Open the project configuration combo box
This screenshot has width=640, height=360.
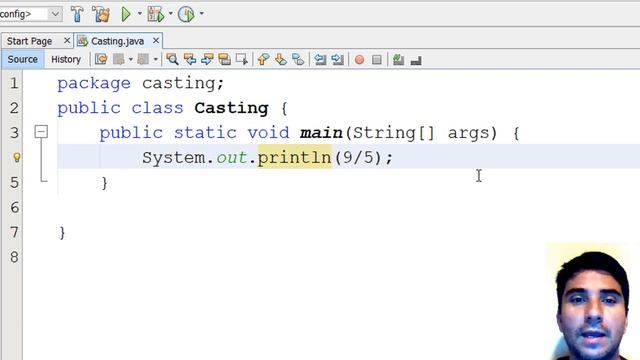pos(31,14)
